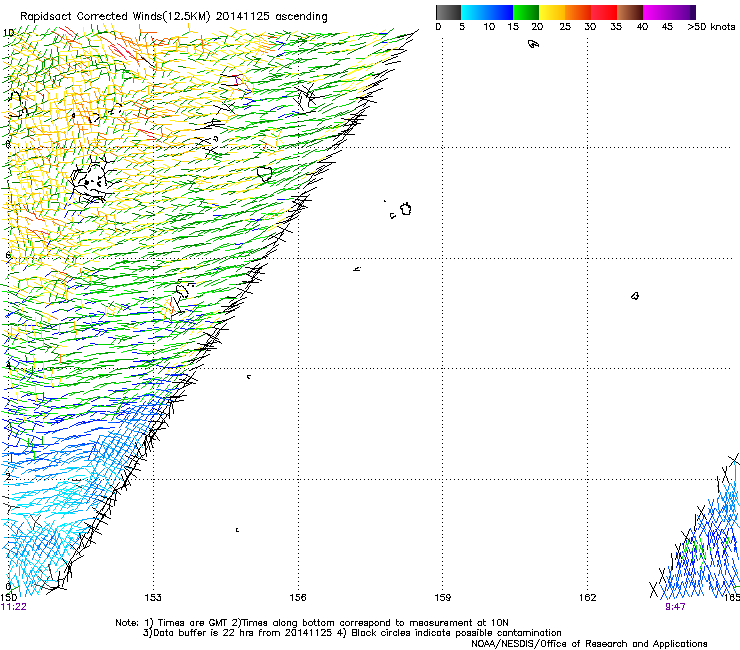Screen dimensions: 740x650
Task: Select the '20' label under the color bar
Action: pos(537,27)
